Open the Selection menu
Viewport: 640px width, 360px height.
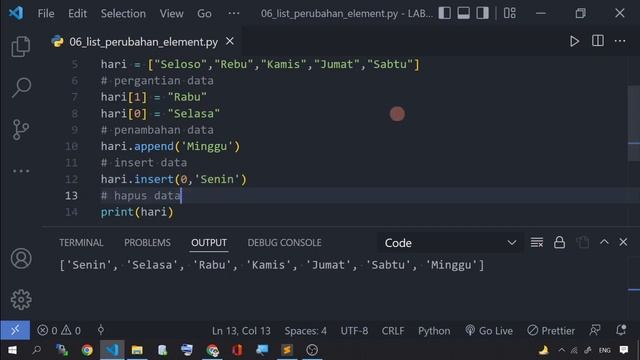point(123,13)
